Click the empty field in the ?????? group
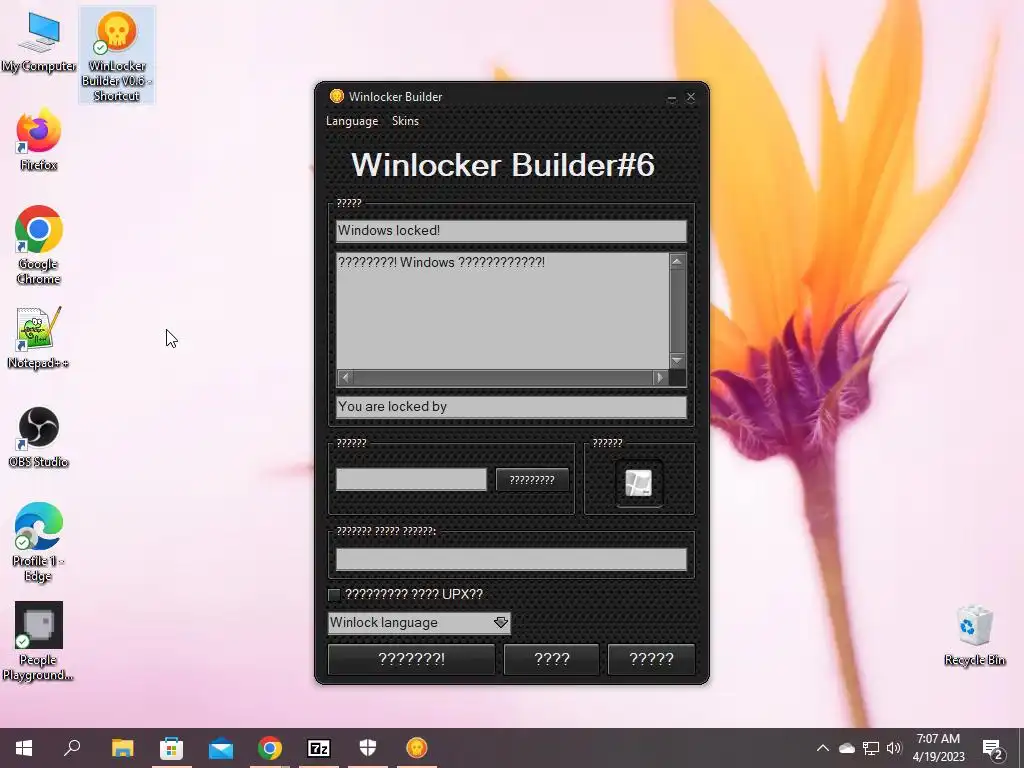Viewport: 1024px width, 768px height. (411, 479)
